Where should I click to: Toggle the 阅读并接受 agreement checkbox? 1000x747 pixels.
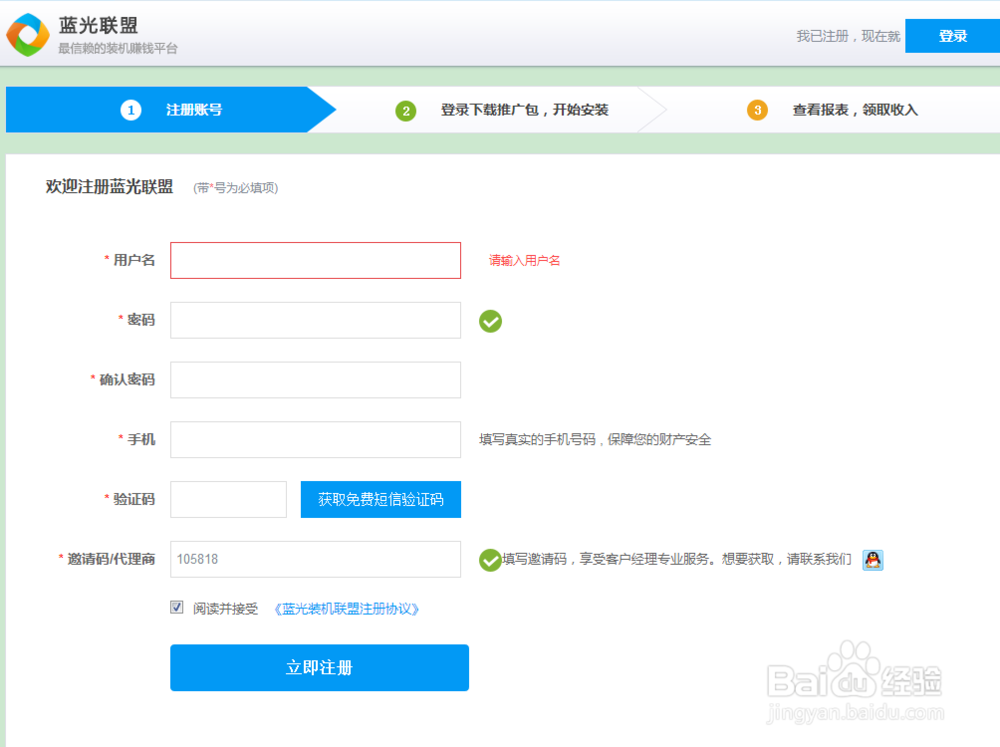click(x=177, y=607)
